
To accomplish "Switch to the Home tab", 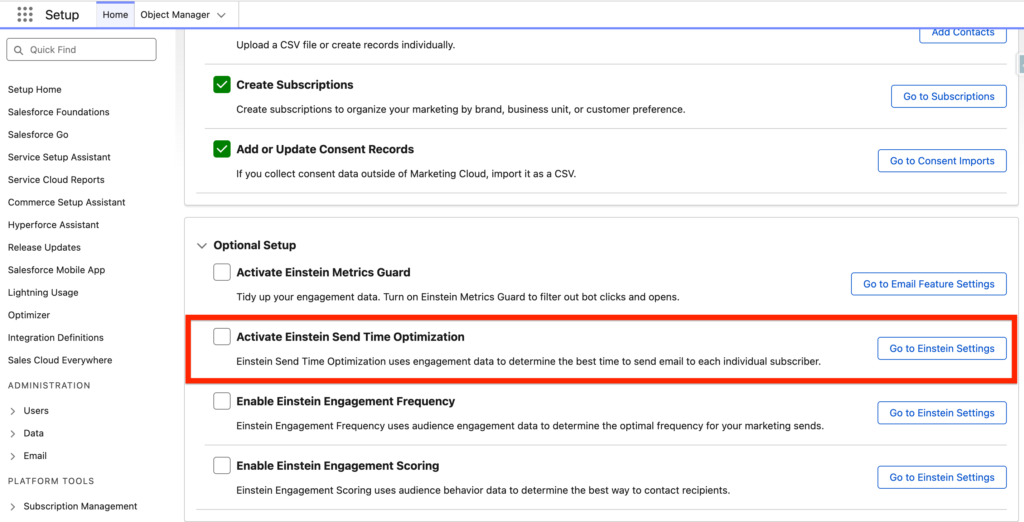I will [115, 15].
